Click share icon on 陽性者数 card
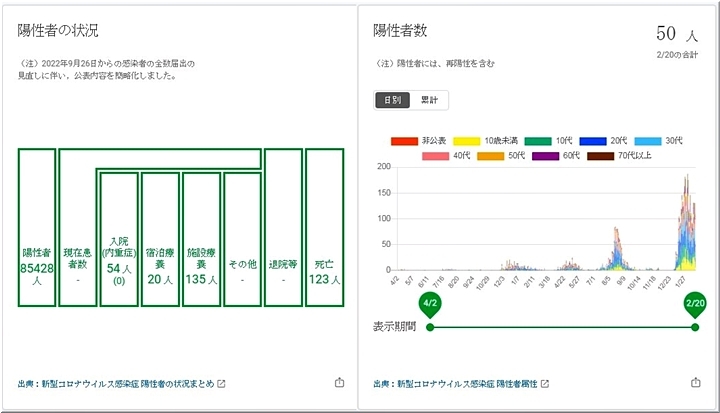The width and height of the screenshot is (720, 413). tap(695, 383)
